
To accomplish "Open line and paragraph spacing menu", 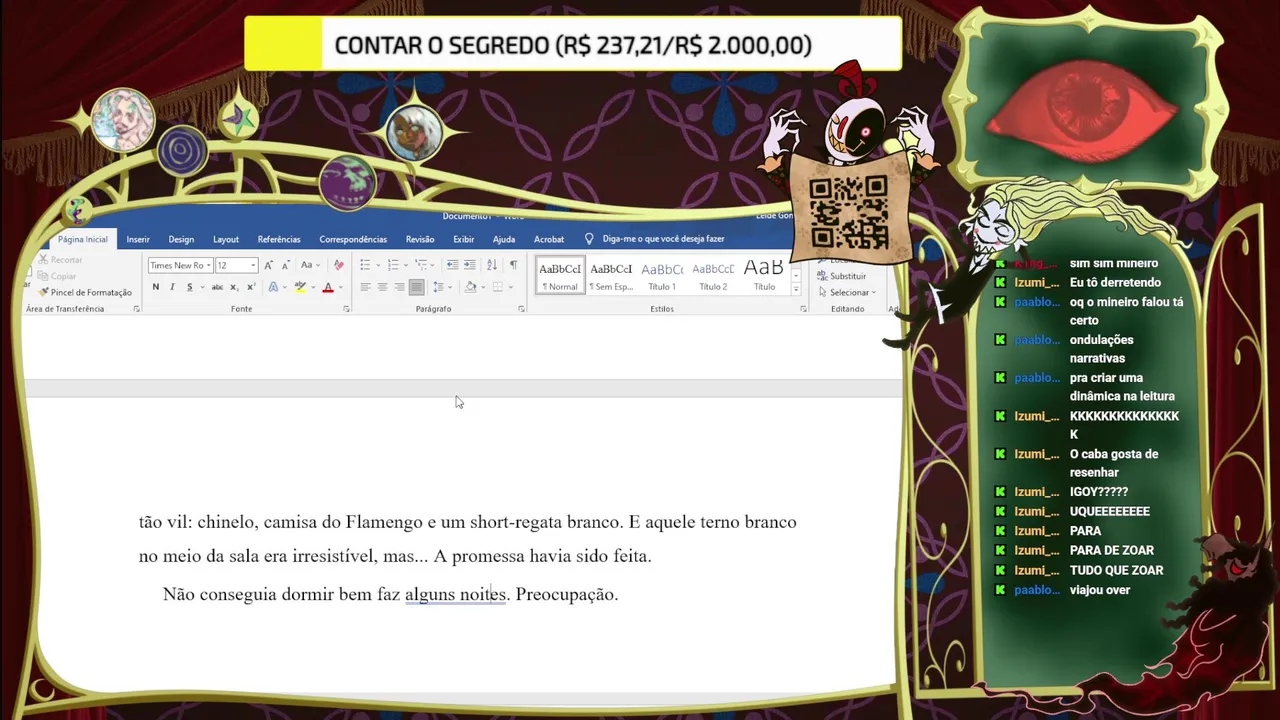I will point(440,287).
